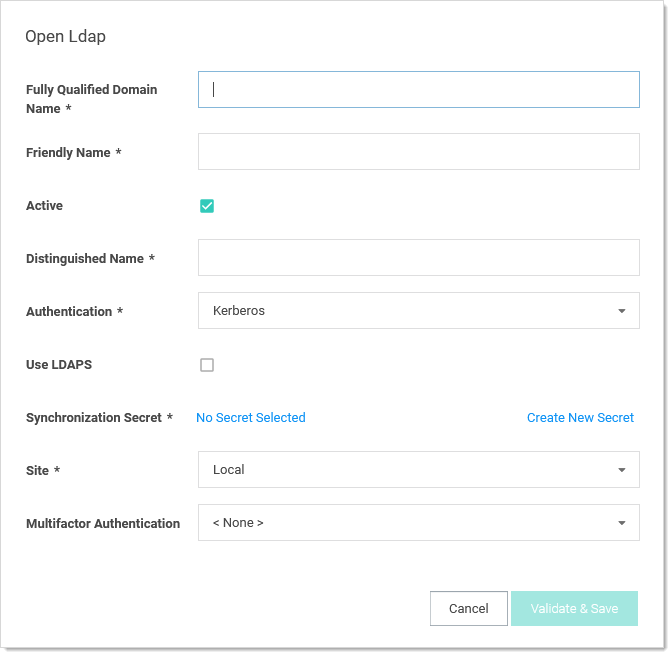The image size is (672, 656).
Task: Focus the Fully Qualified Domain Name field
Action: 419,90
